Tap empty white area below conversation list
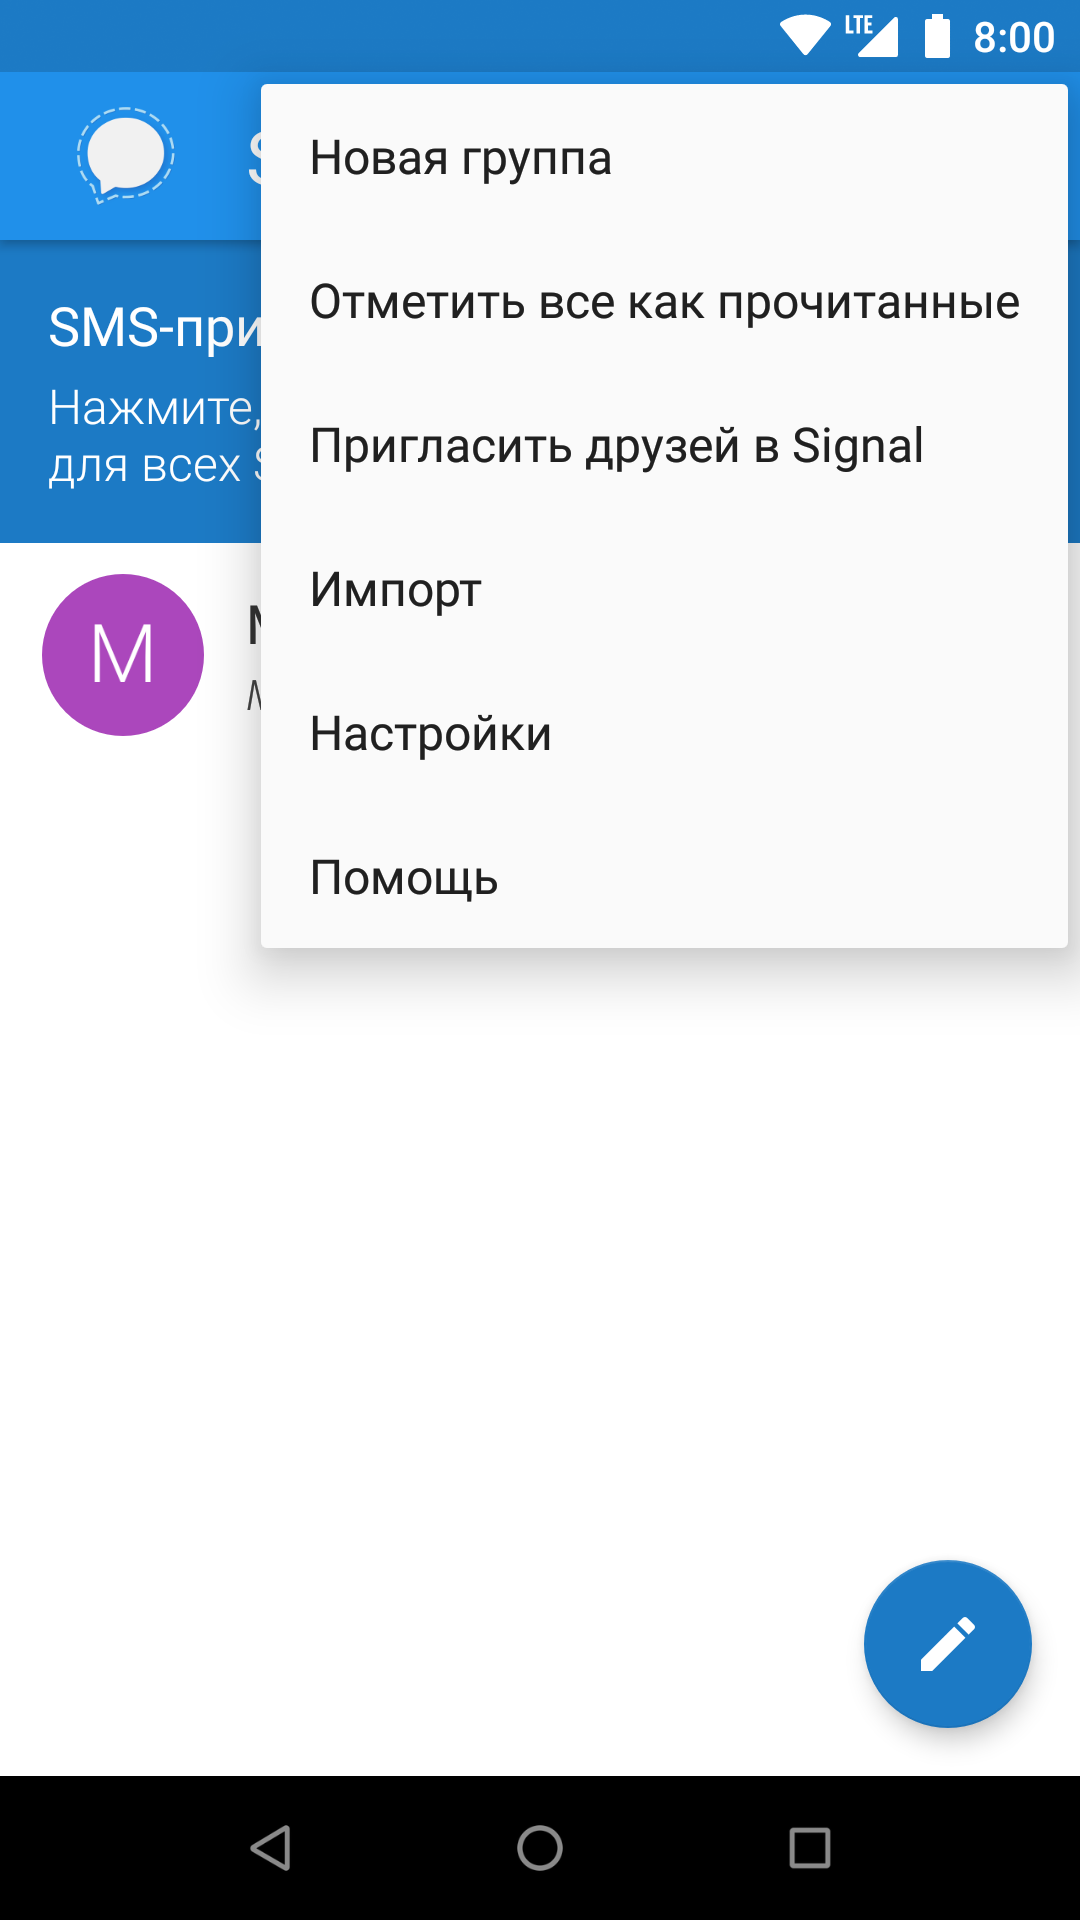 pos(540,1300)
